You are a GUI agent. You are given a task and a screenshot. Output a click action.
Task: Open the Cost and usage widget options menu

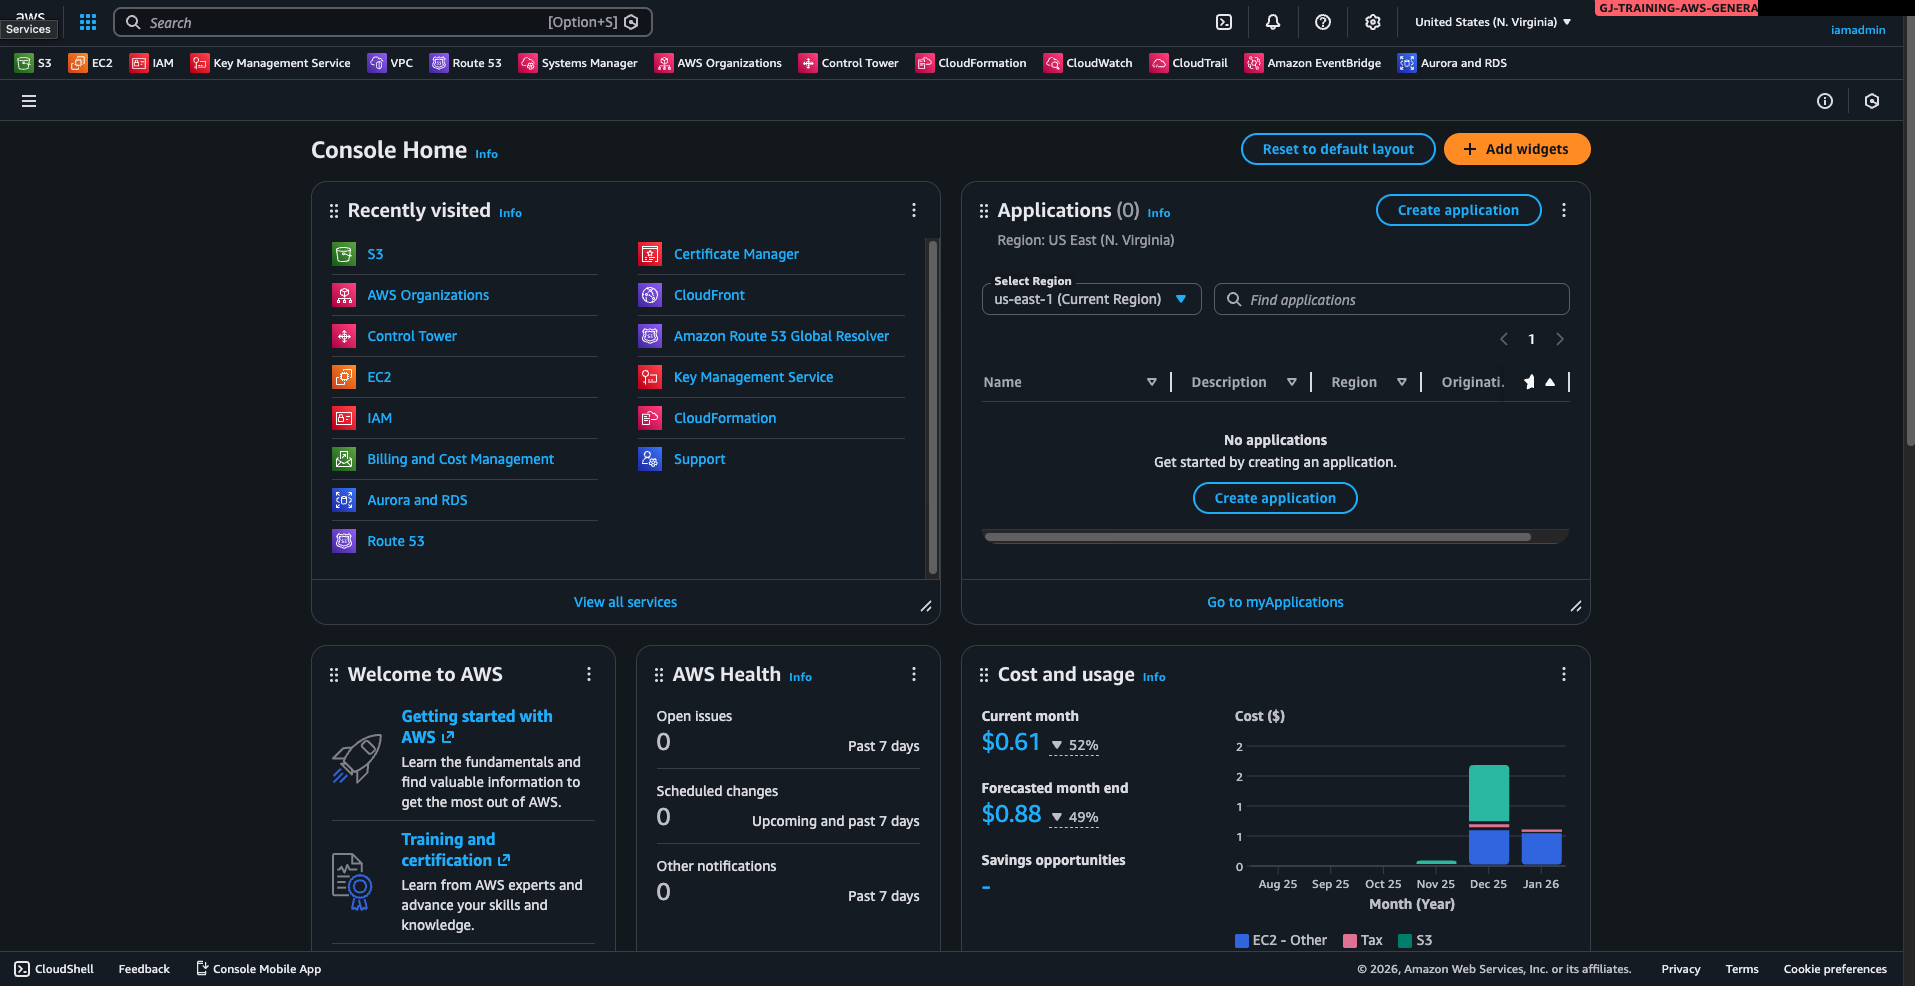[x=1564, y=674]
